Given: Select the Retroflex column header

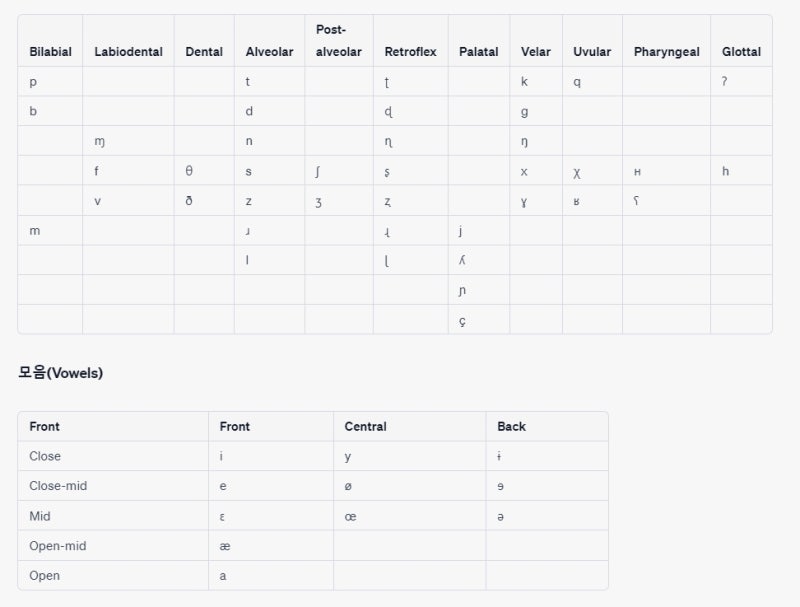Looking at the screenshot, I should (x=410, y=52).
